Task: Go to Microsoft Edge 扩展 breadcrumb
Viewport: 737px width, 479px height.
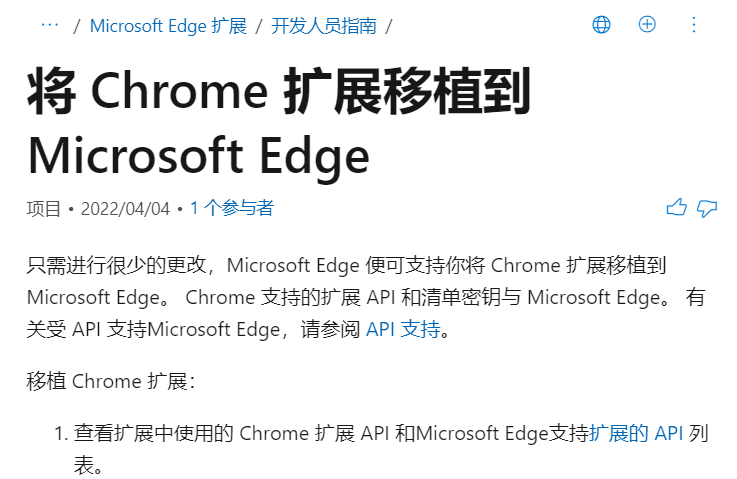Action: pos(168,26)
